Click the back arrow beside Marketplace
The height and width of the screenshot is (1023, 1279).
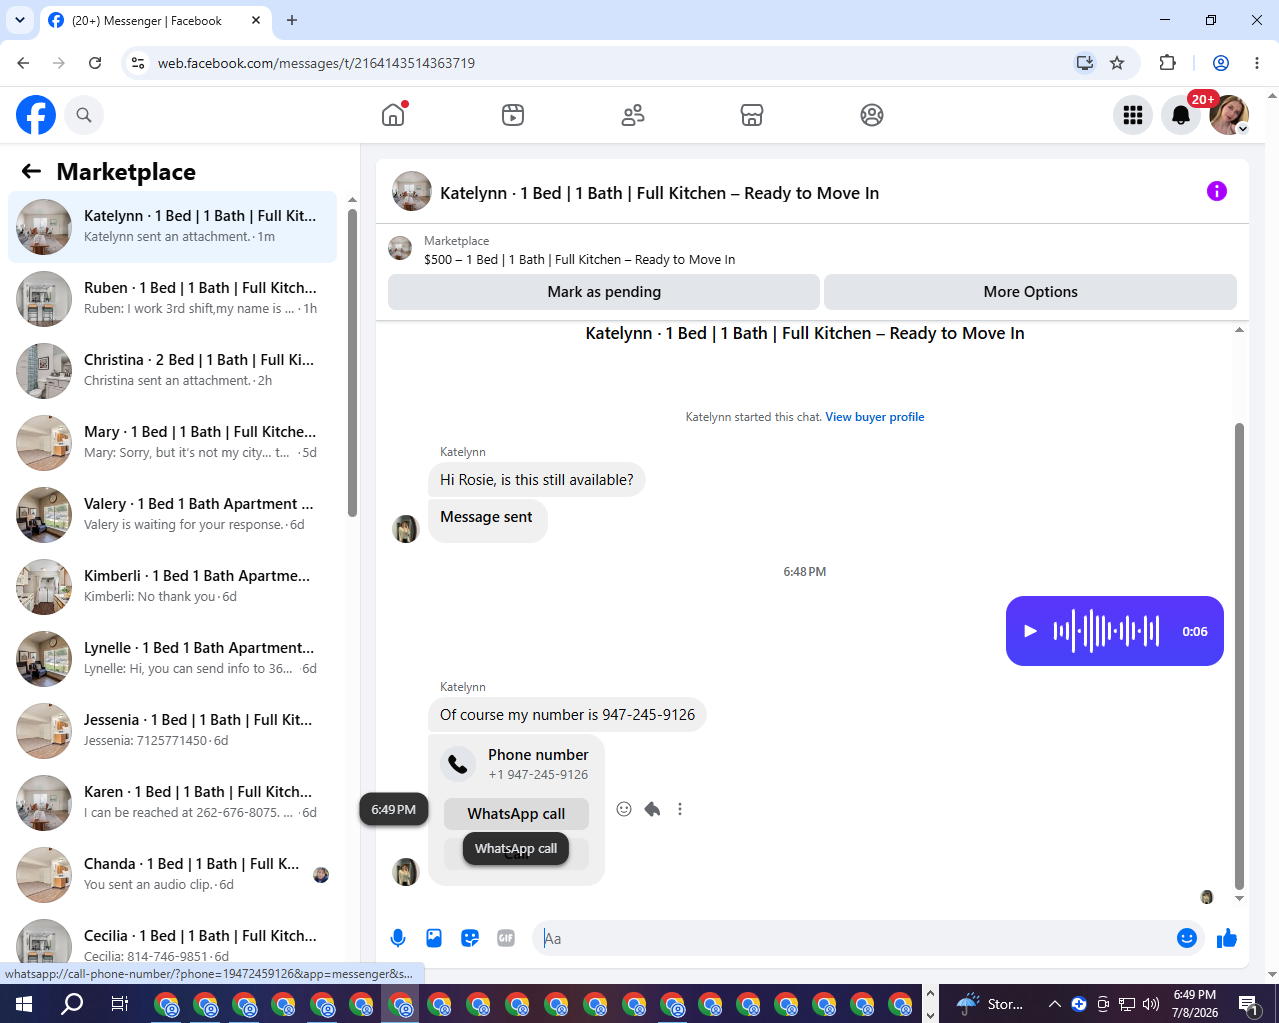point(31,171)
